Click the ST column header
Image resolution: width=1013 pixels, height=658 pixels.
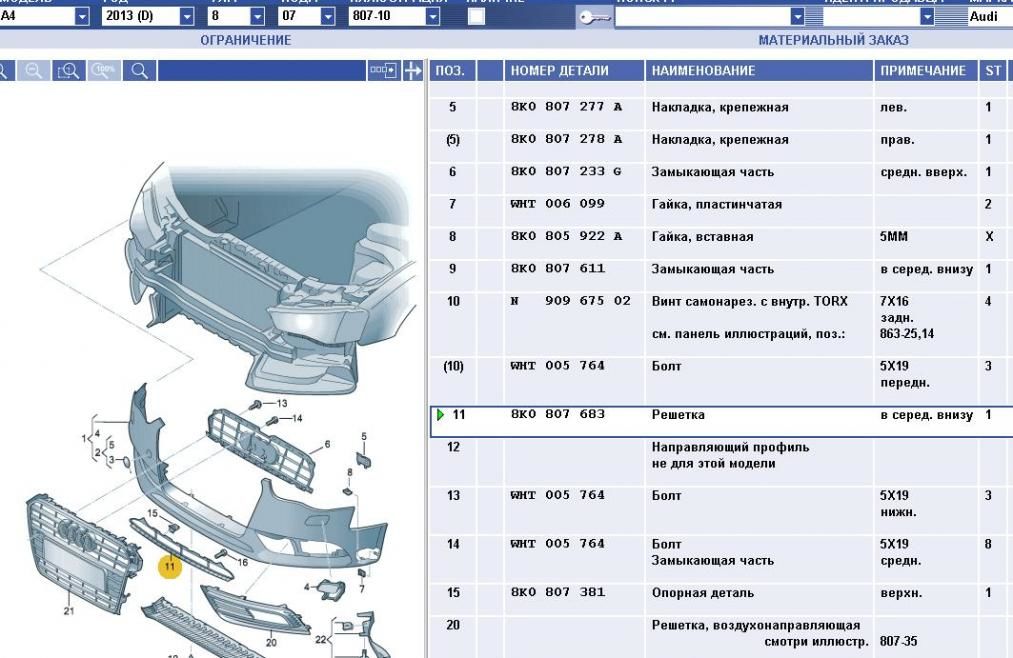click(993, 70)
